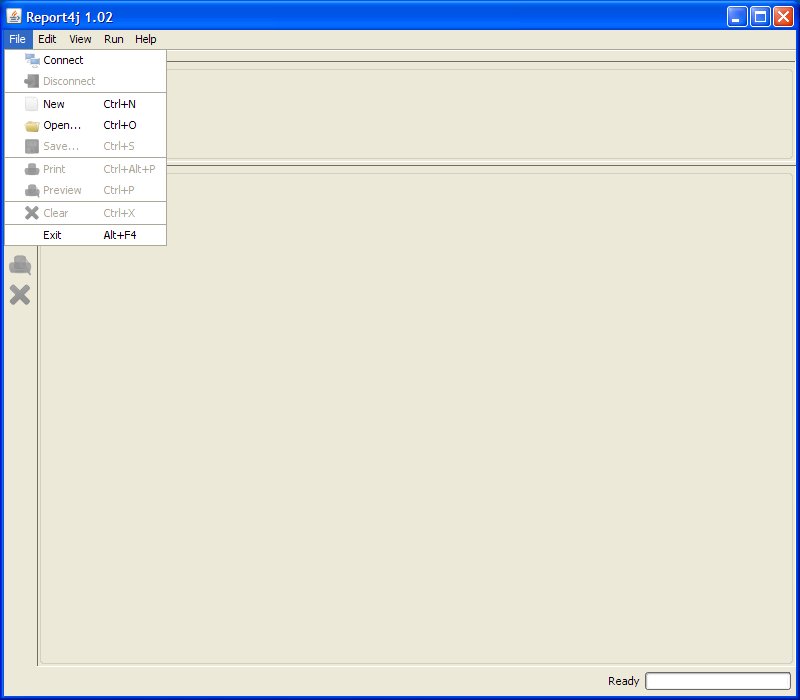800x700 pixels.
Task: Click the printer icon beside Print
Action: point(32,170)
